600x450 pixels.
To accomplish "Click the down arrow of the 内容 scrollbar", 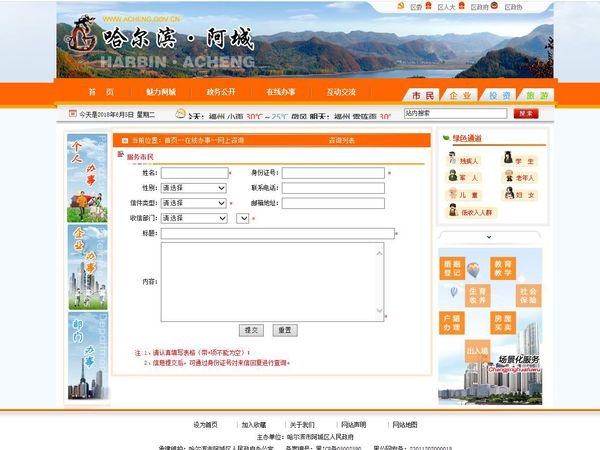I will 379,310.
